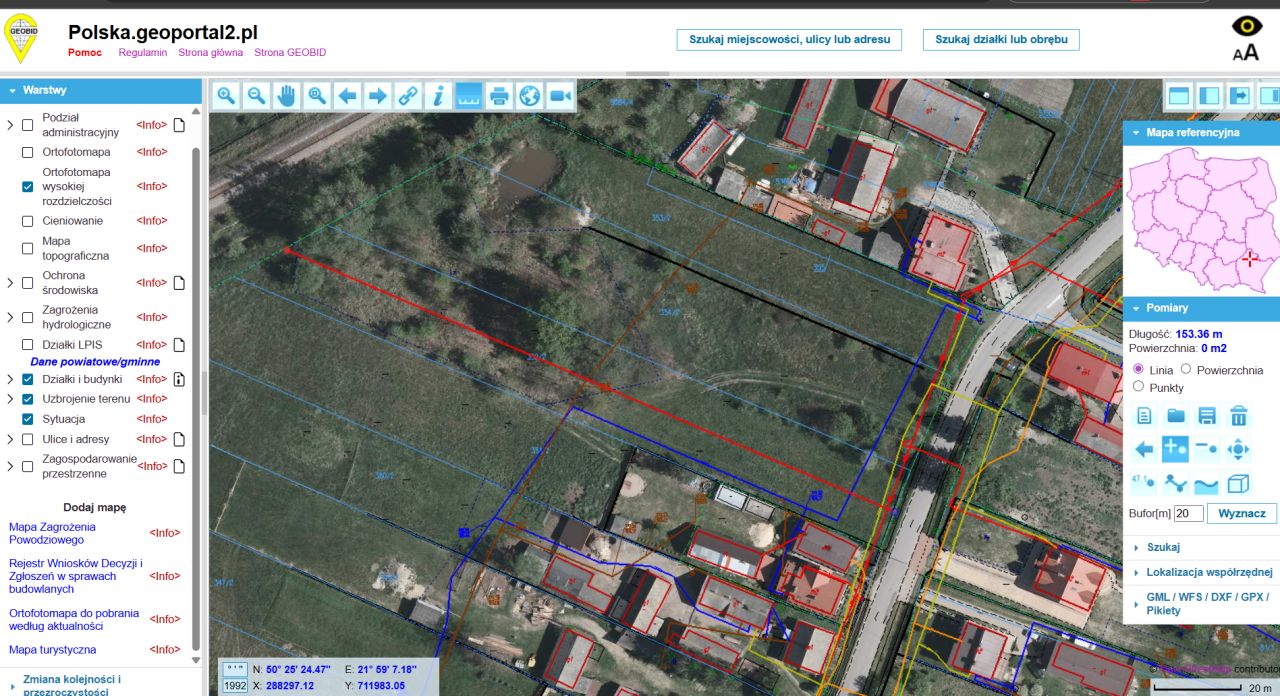Click top panel layout icon in map corner
This screenshot has width=1280, height=696.
(x=1179, y=96)
